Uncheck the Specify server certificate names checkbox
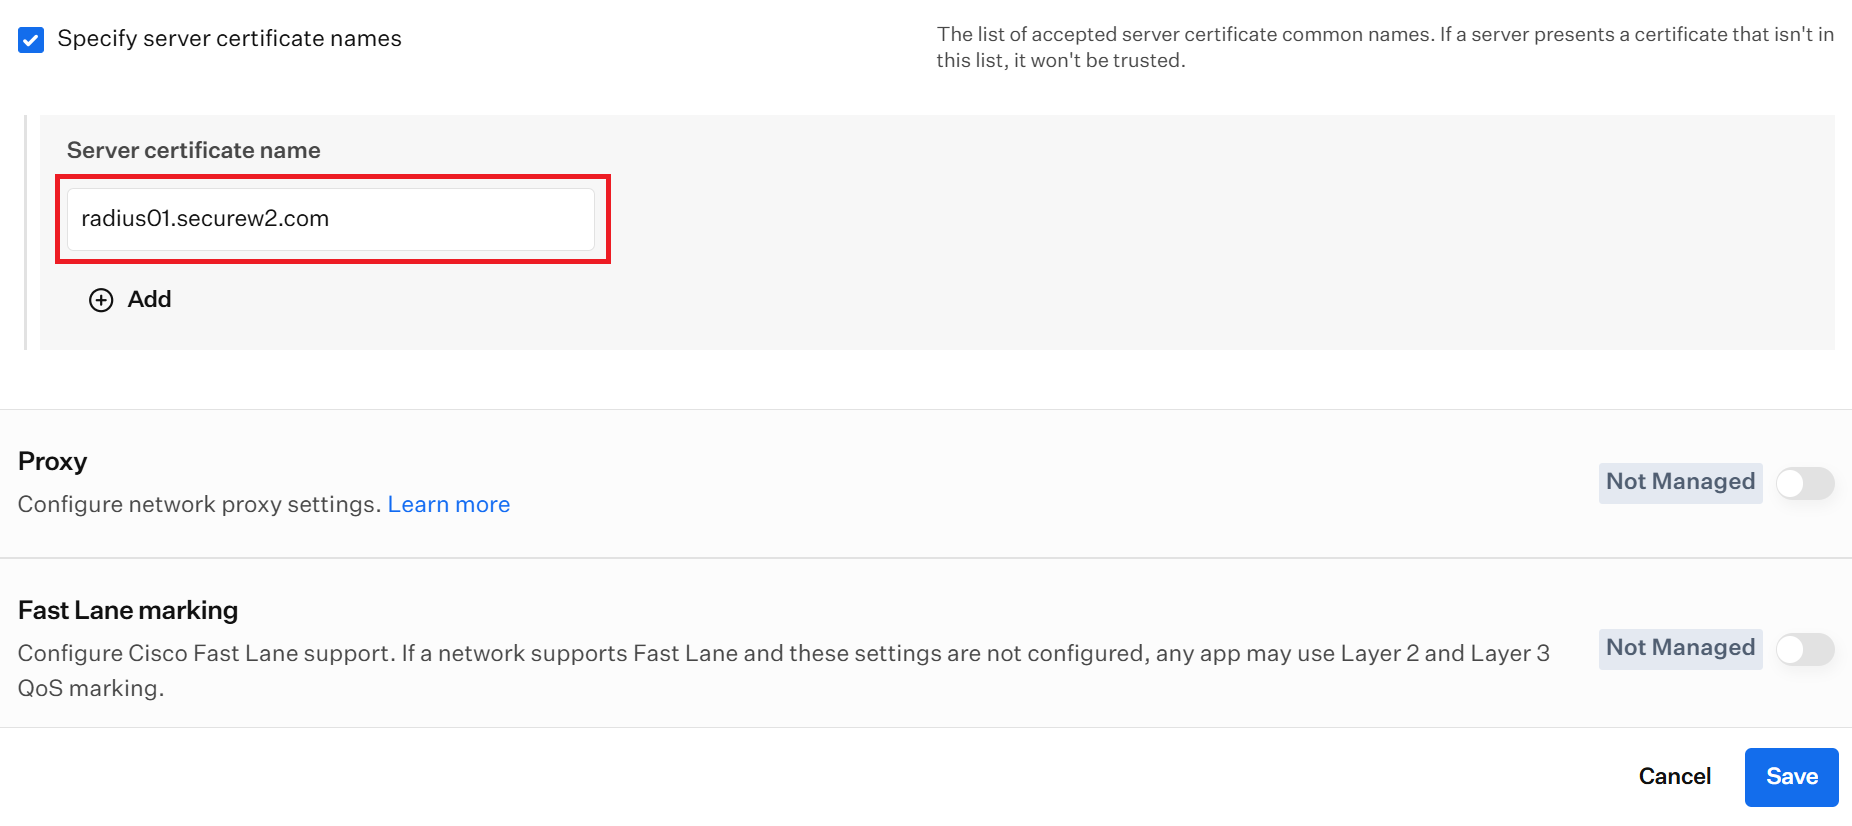 31,40
